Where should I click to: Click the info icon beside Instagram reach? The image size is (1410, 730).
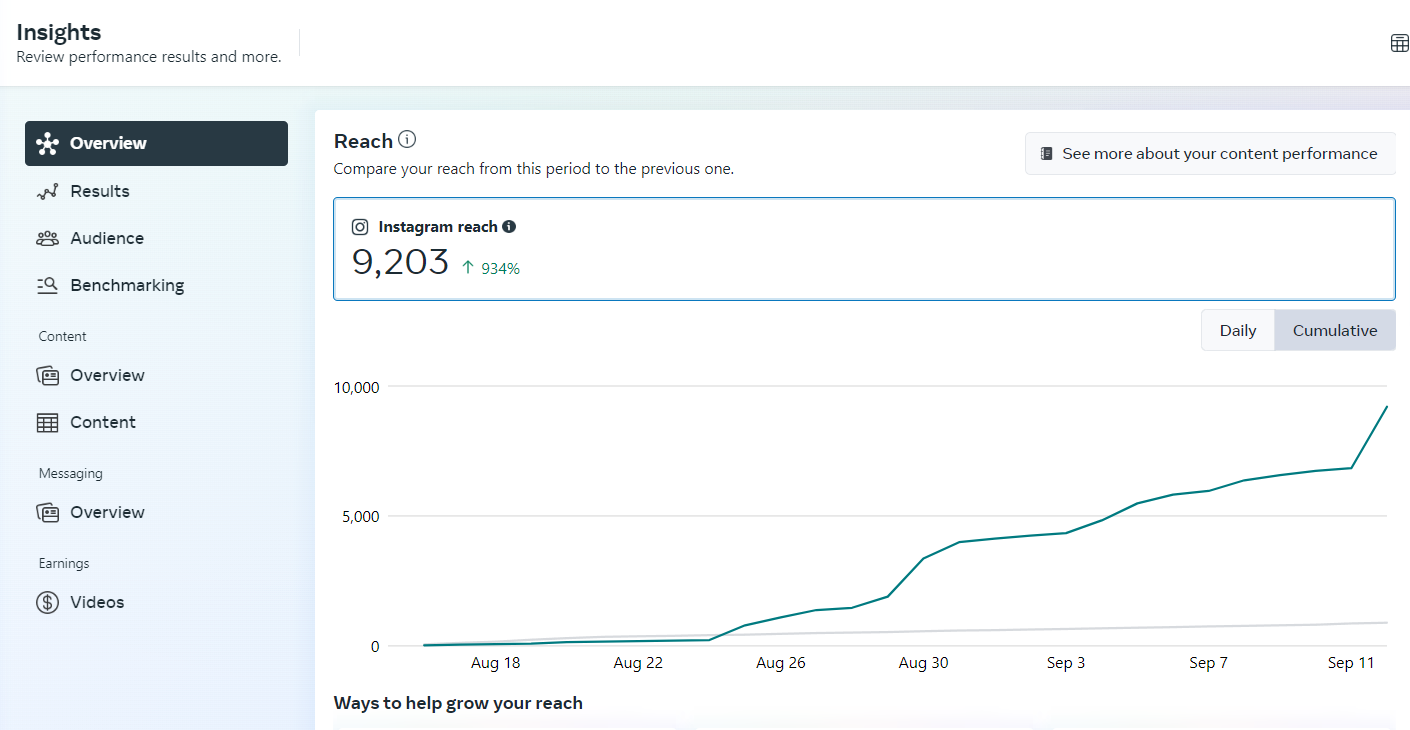(509, 227)
